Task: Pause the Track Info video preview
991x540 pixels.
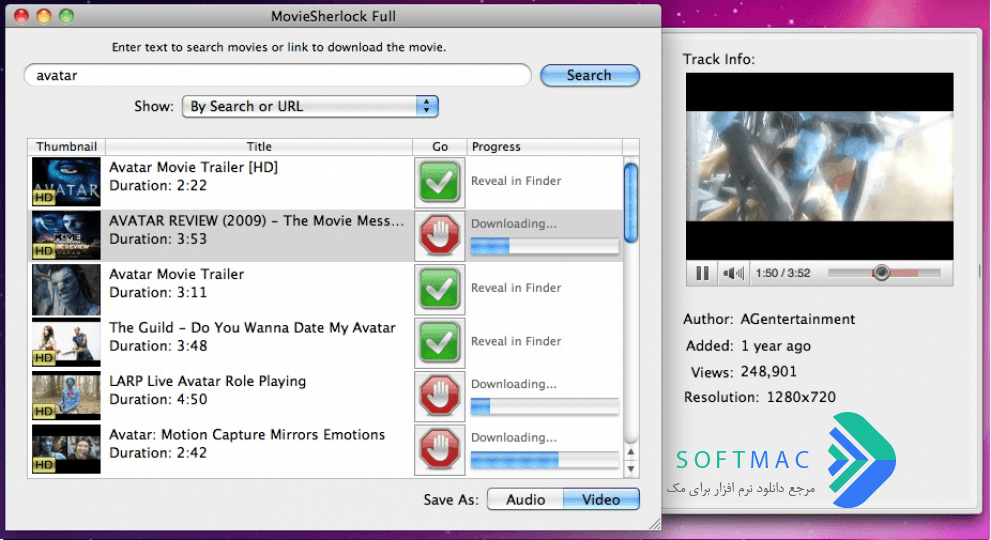Action: (702, 273)
